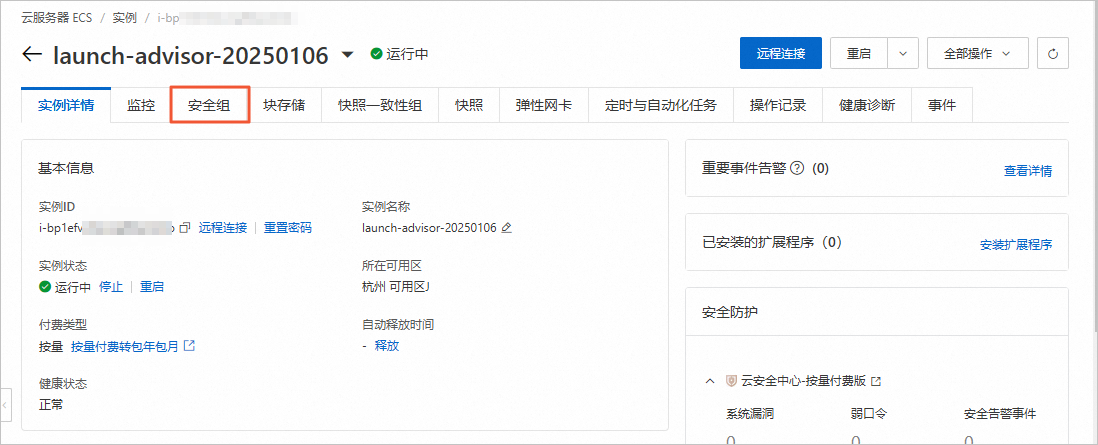Click the 安全防护 panel heading
1098x445 pixels.
(730, 312)
